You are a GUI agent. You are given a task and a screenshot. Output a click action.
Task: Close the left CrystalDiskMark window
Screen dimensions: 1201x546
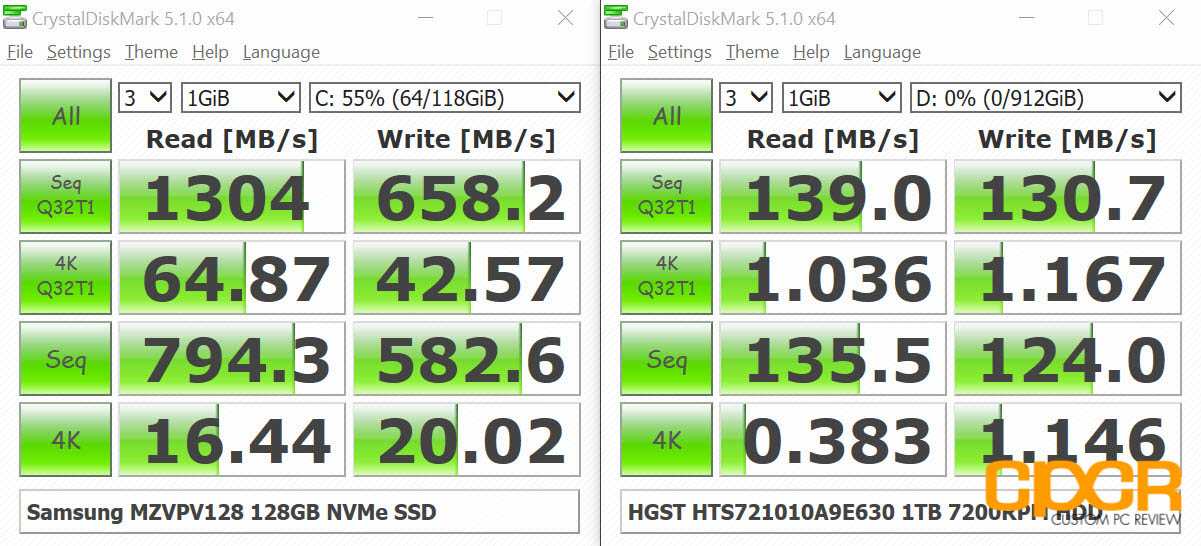(565, 18)
